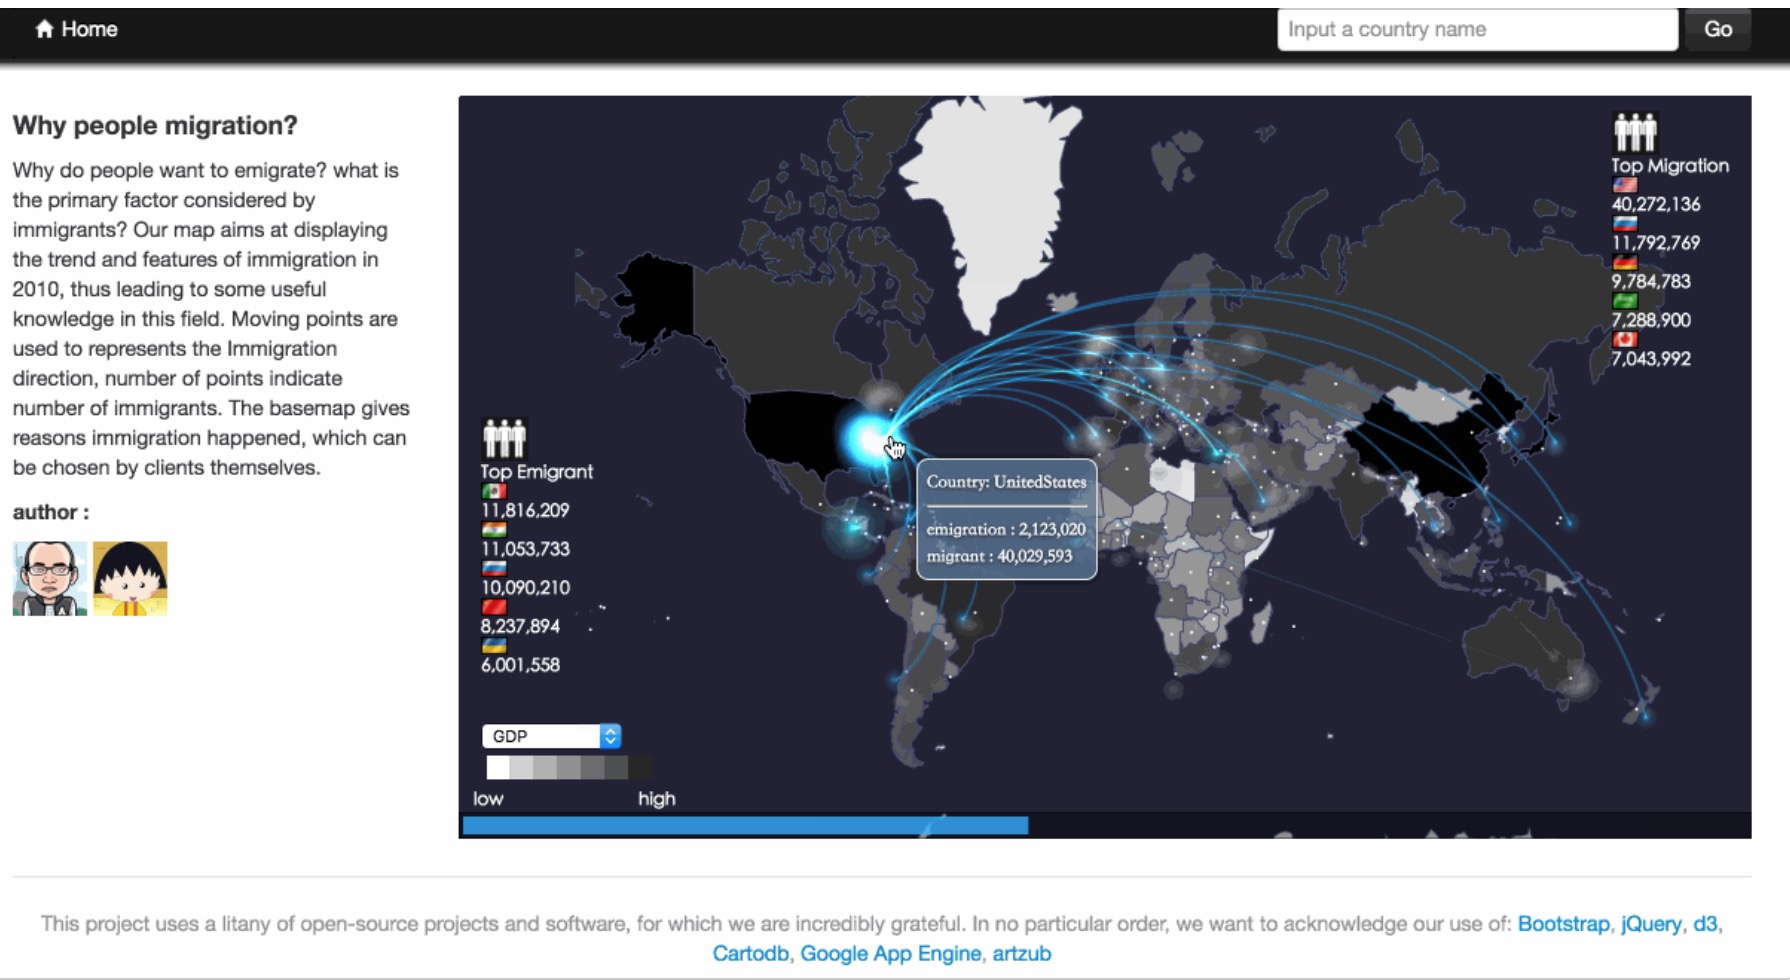1790x980 pixels.
Task: Click the blue timeline progress bar
Action: 745,826
